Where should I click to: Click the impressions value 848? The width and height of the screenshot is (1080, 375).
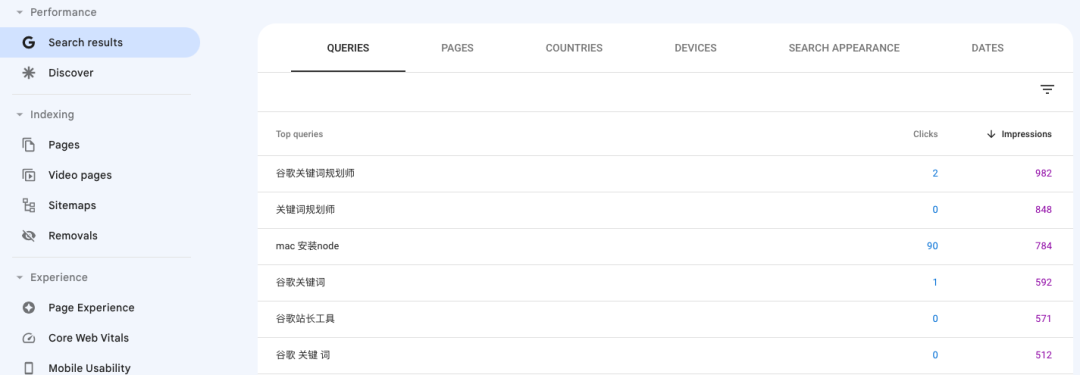[1043, 210]
